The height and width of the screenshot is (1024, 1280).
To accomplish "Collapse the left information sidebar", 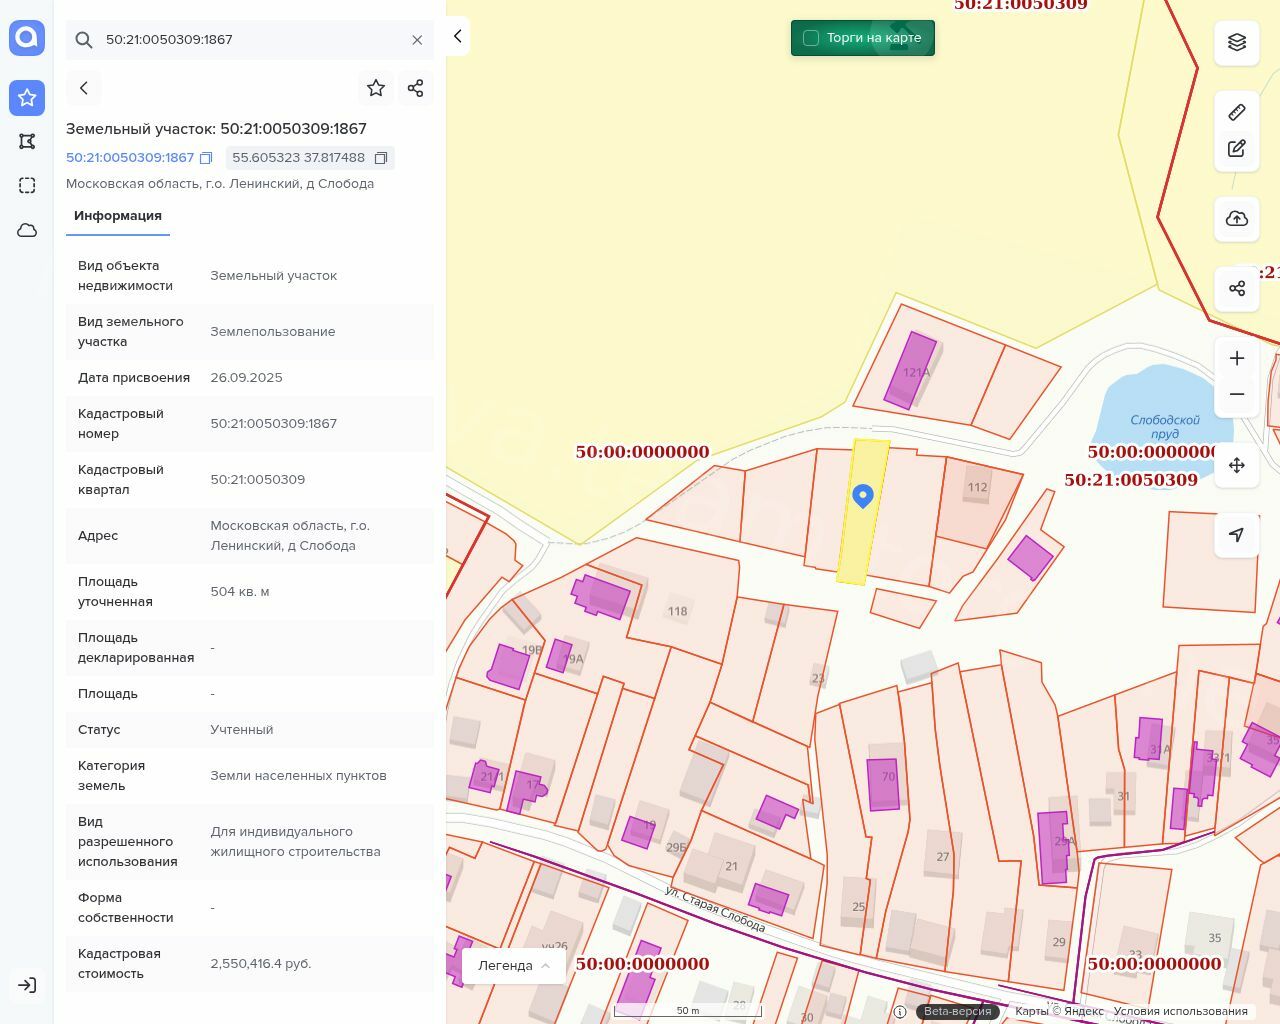I will click(457, 36).
